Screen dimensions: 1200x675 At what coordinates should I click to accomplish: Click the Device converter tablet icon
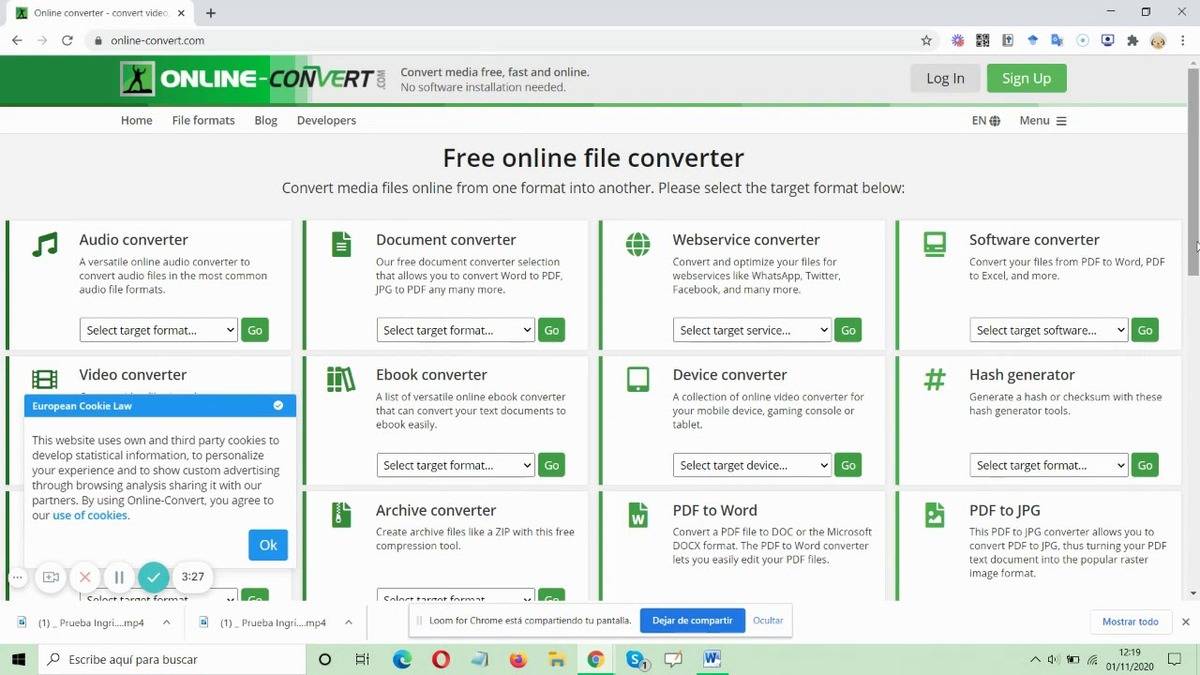(638, 379)
